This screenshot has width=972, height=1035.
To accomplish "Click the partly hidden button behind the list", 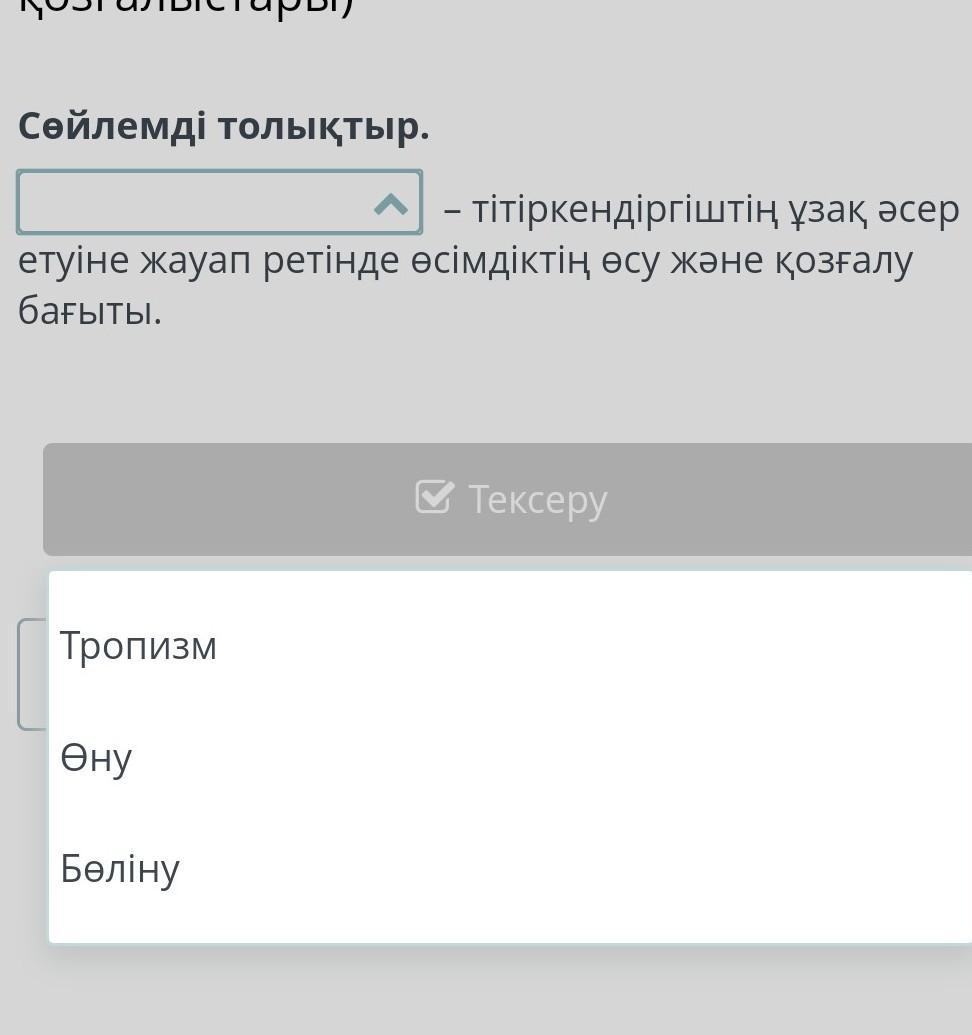I will click(32, 674).
